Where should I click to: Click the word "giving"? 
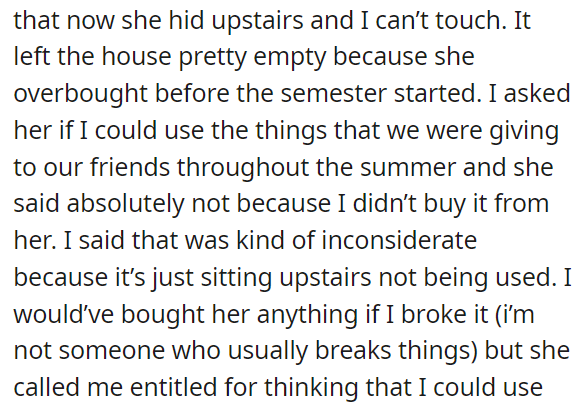tap(524, 130)
